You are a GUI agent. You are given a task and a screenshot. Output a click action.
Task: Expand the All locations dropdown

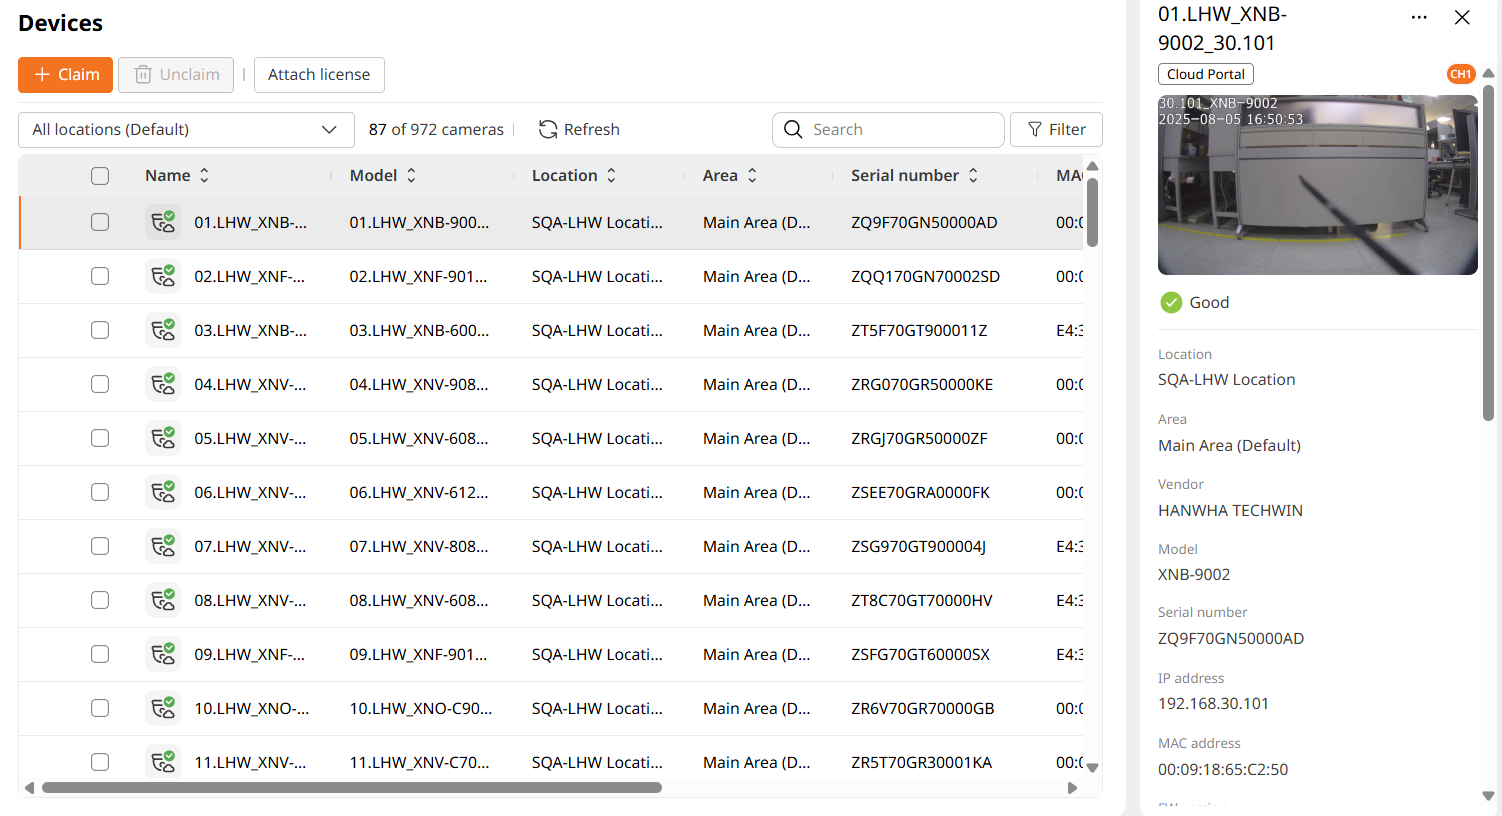coord(186,130)
